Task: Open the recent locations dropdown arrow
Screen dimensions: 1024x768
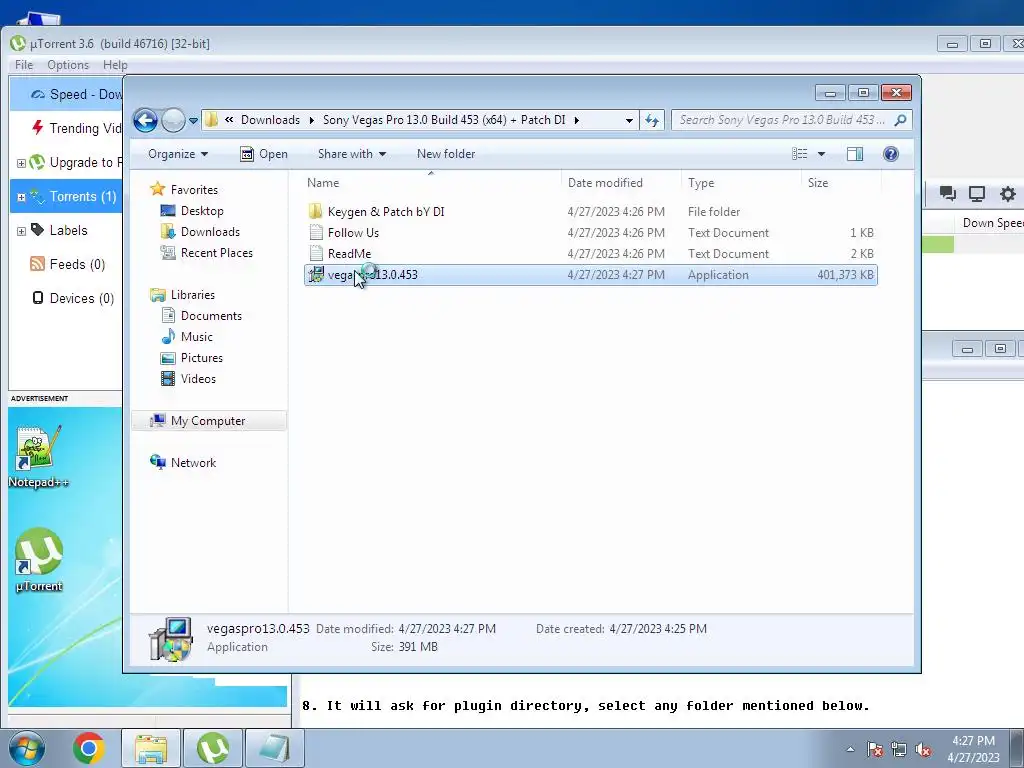Action: [193, 121]
